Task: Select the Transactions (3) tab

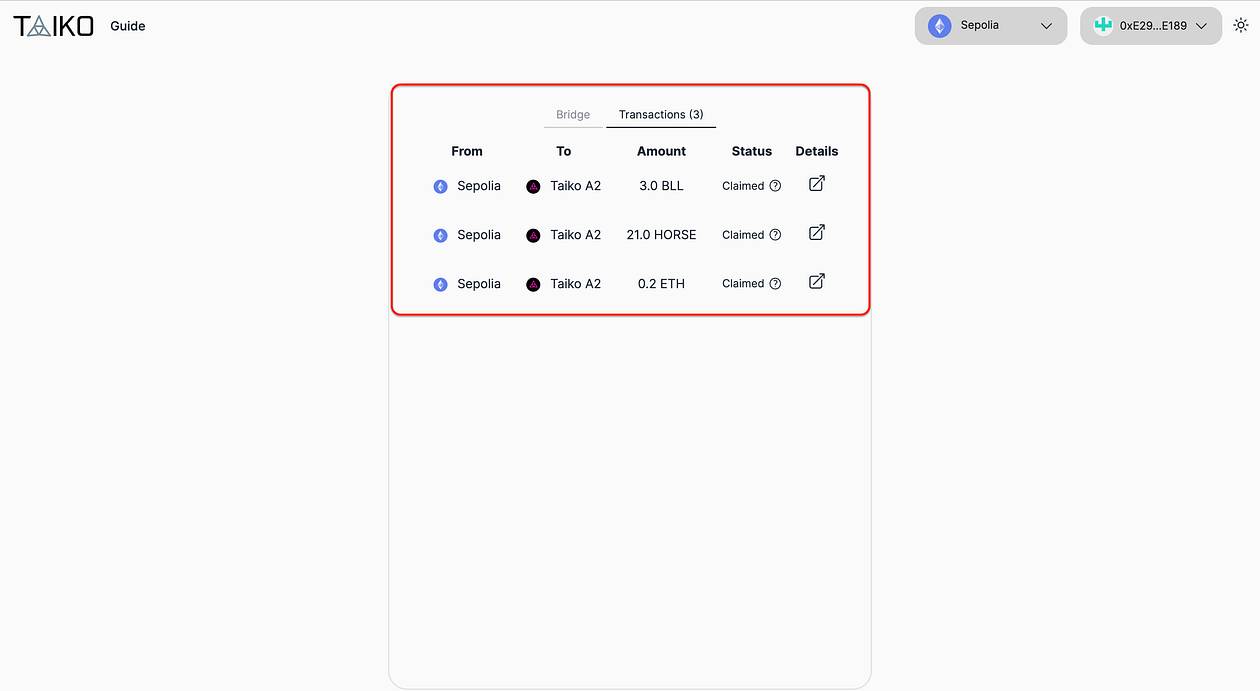Action: coord(661,115)
